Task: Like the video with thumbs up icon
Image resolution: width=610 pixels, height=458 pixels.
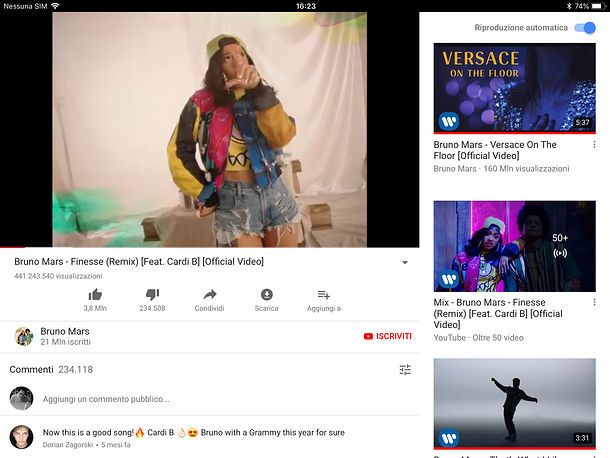Action: click(95, 295)
